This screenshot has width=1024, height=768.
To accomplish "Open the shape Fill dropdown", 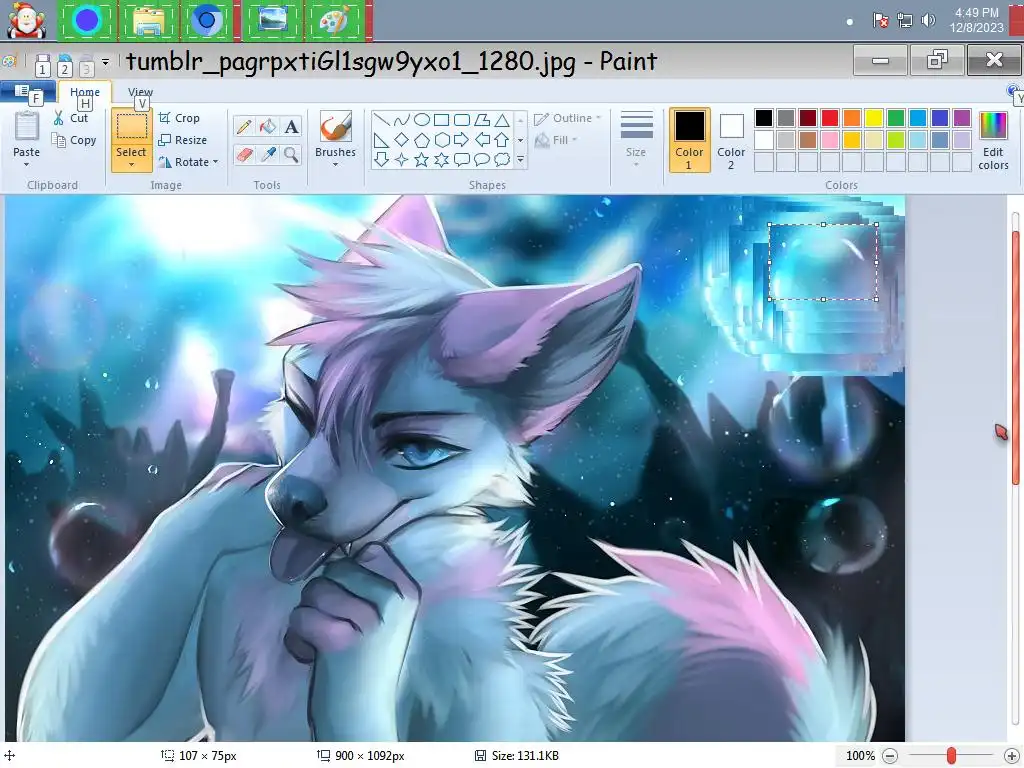I will click(556, 140).
